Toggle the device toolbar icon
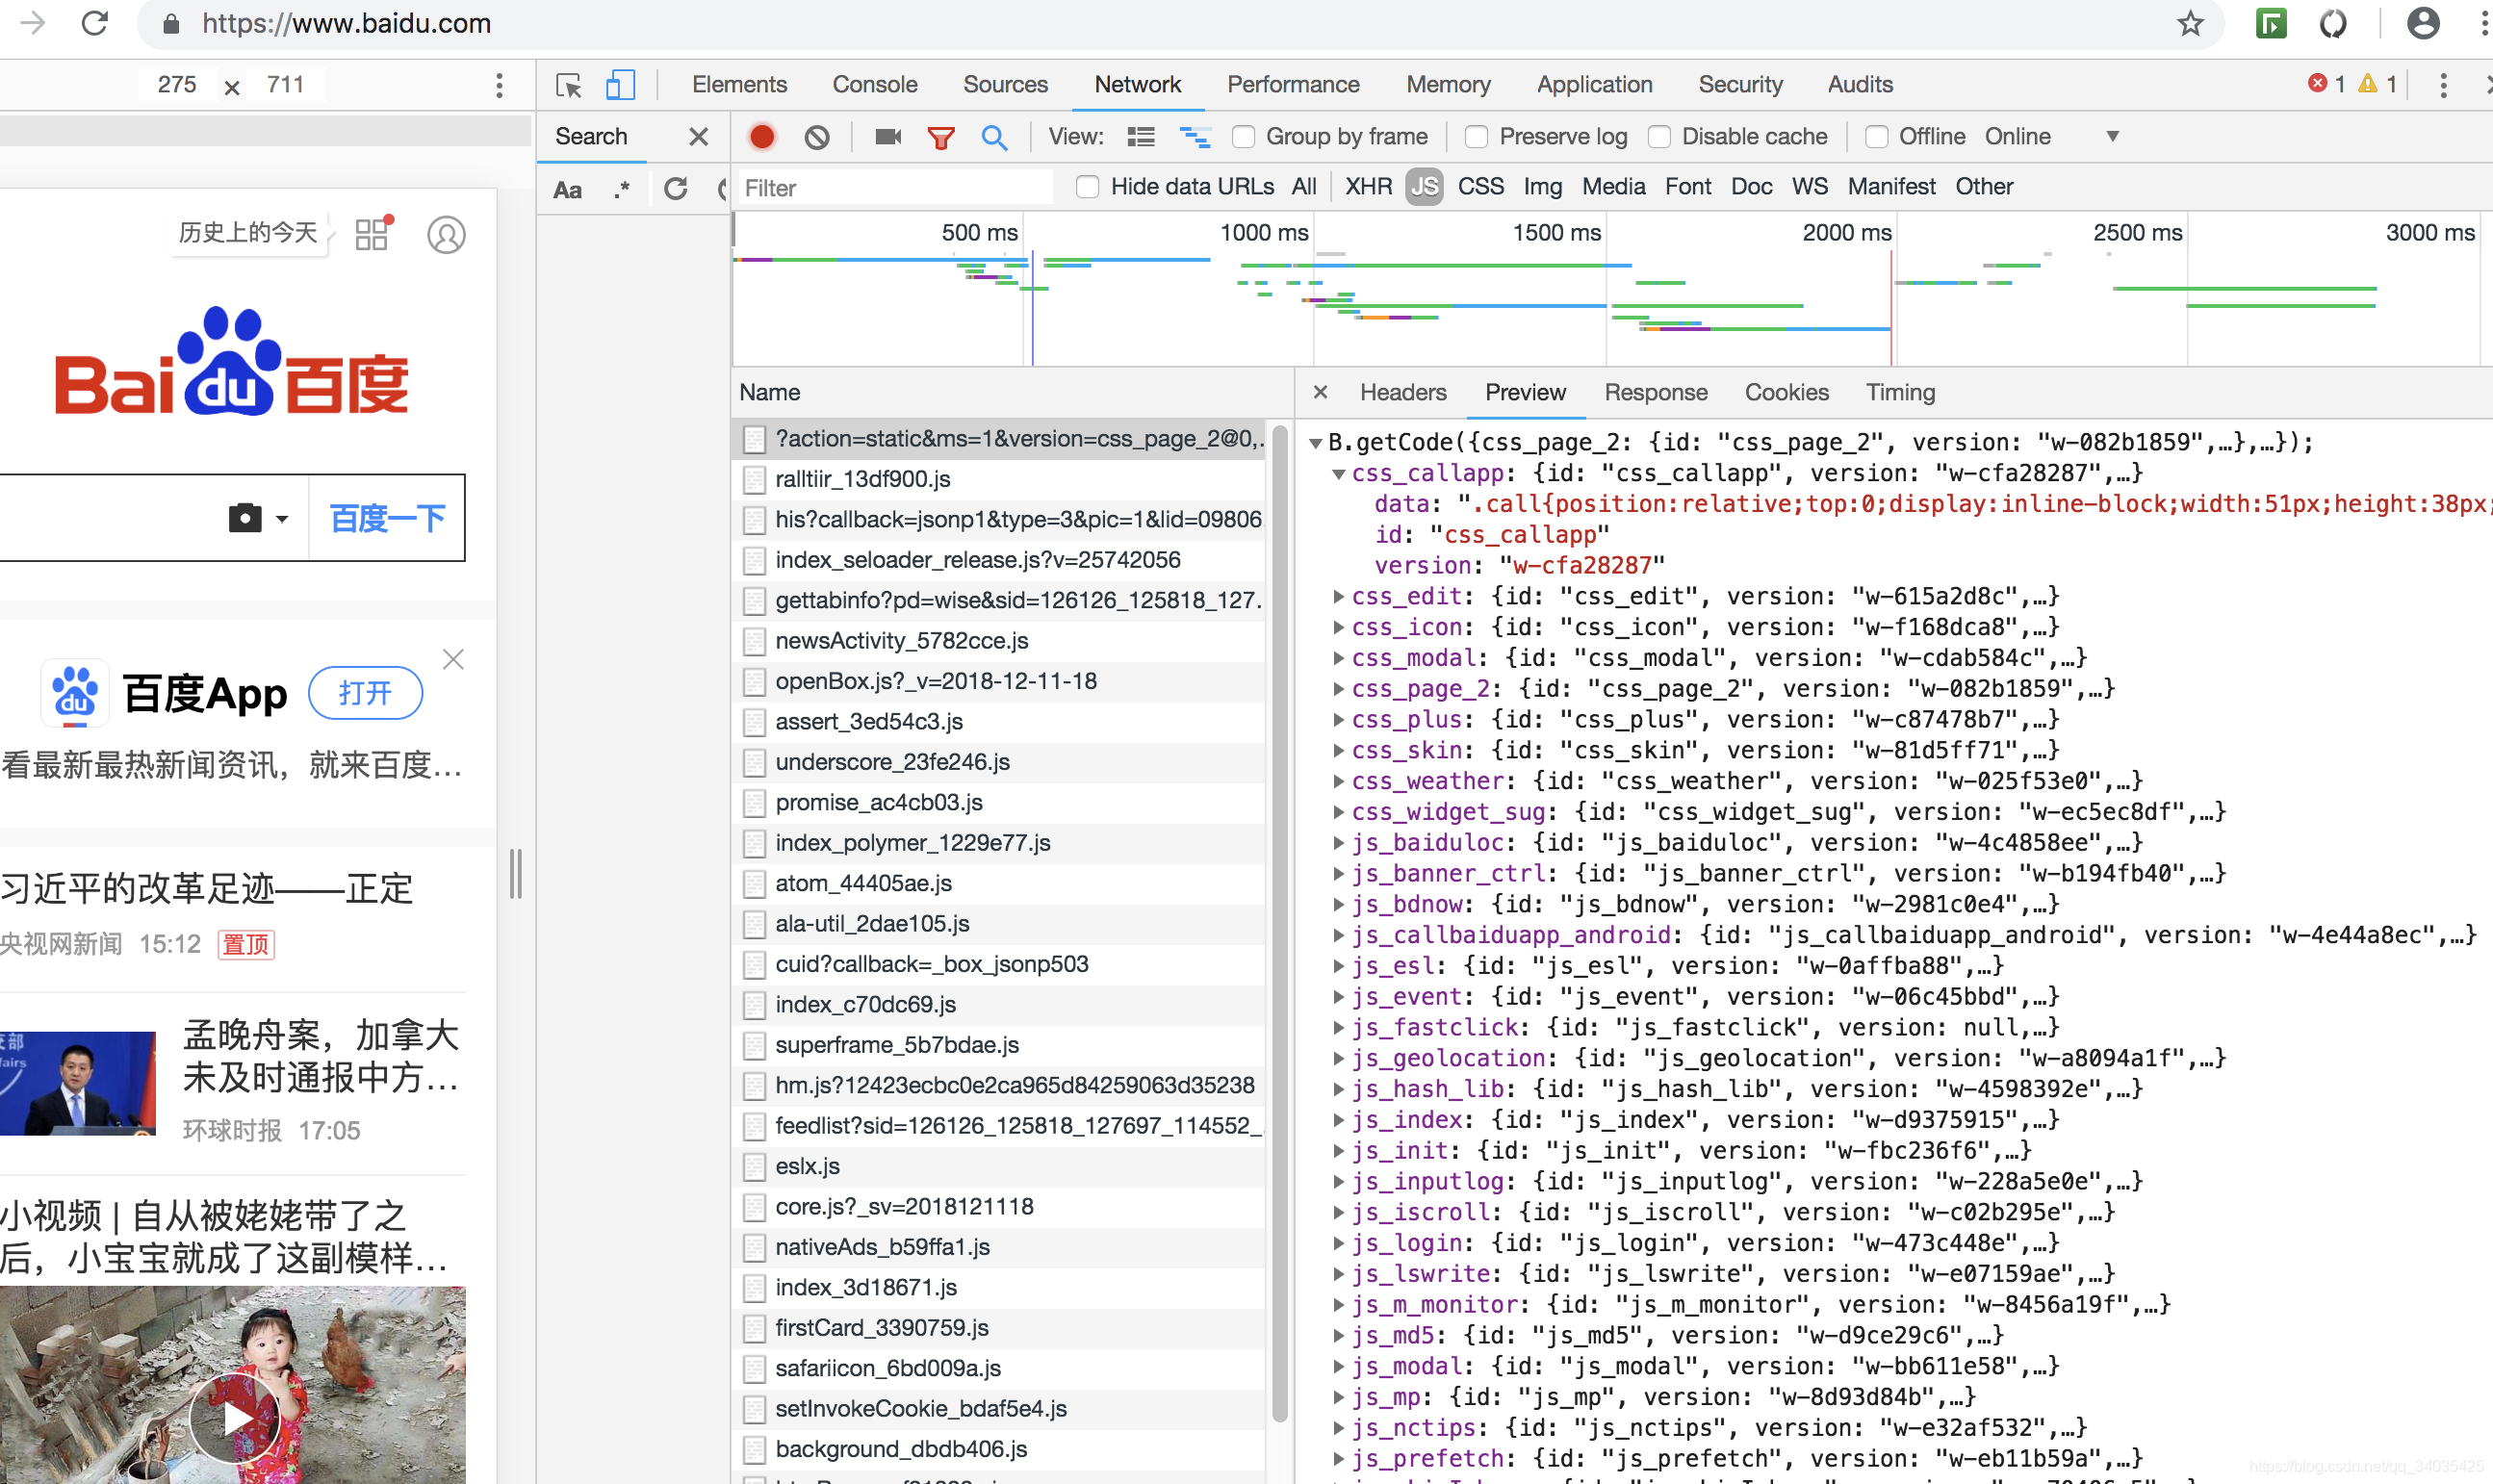Screen dimensions: 2493x1484 click(620, 85)
